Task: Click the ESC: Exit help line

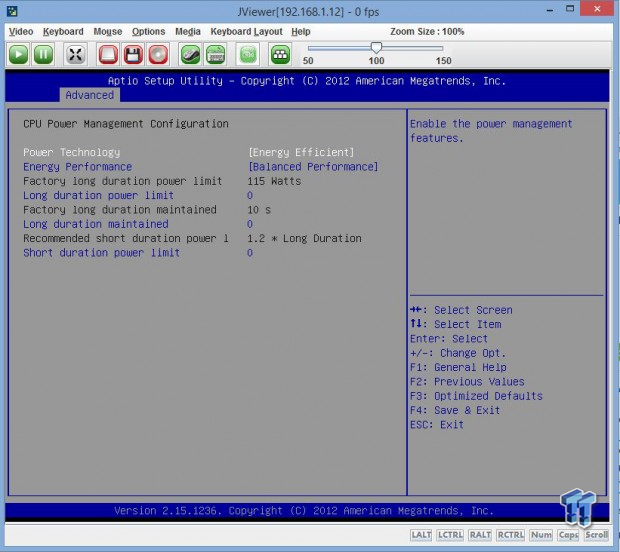Action: point(437,425)
